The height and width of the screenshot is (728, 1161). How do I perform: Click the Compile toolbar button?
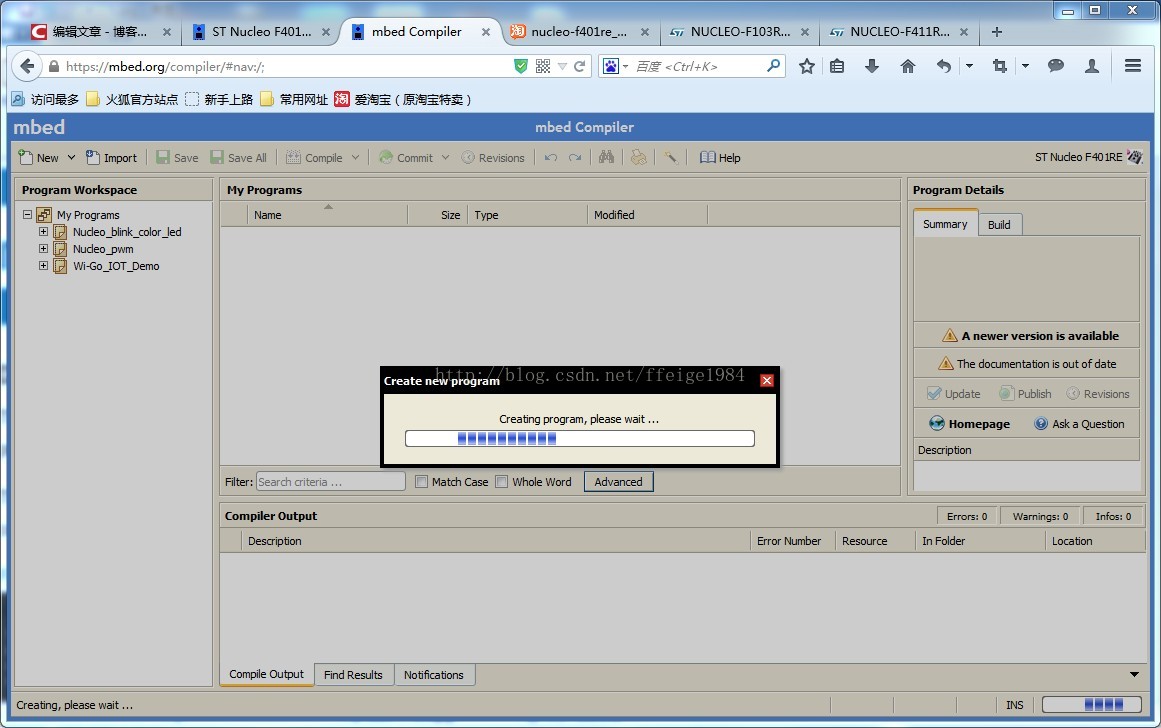[314, 158]
